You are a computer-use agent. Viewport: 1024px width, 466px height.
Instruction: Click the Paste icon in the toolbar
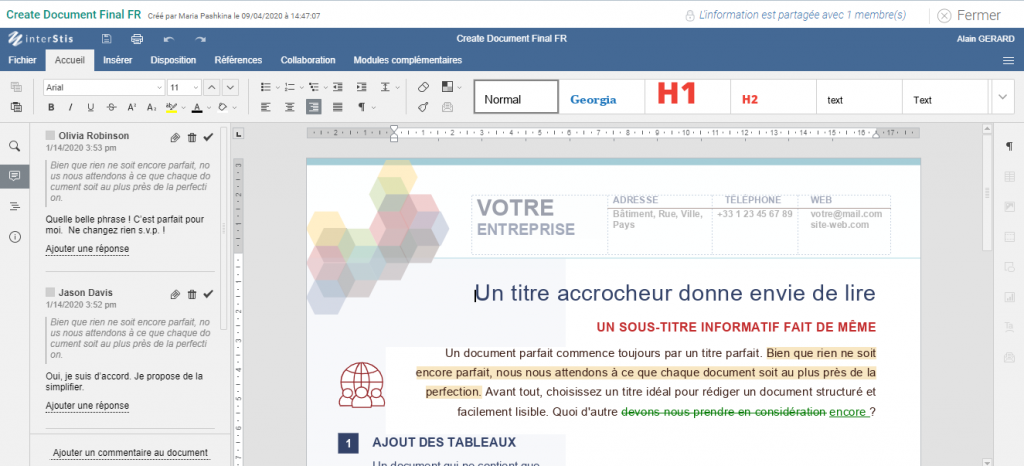pyautogui.click(x=16, y=107)
